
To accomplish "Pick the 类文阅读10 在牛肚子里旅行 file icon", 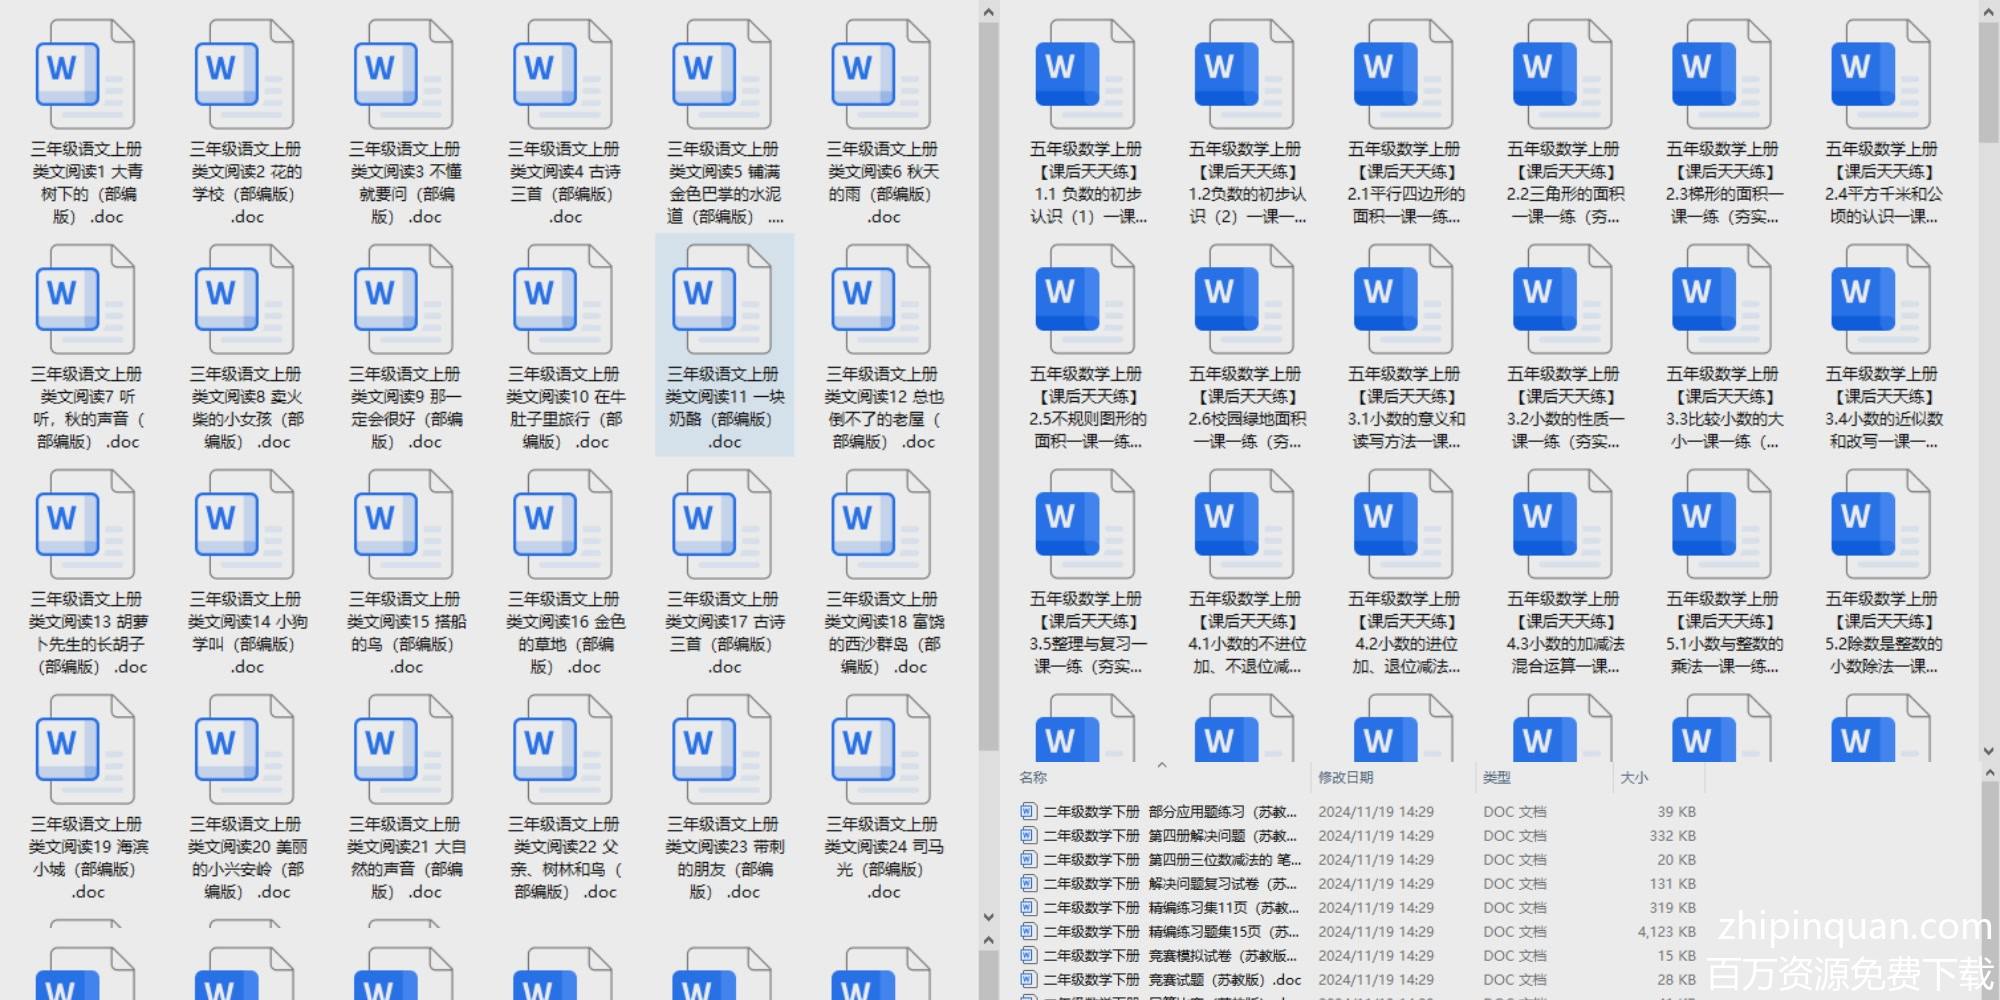I will click(x=562, y=300).
